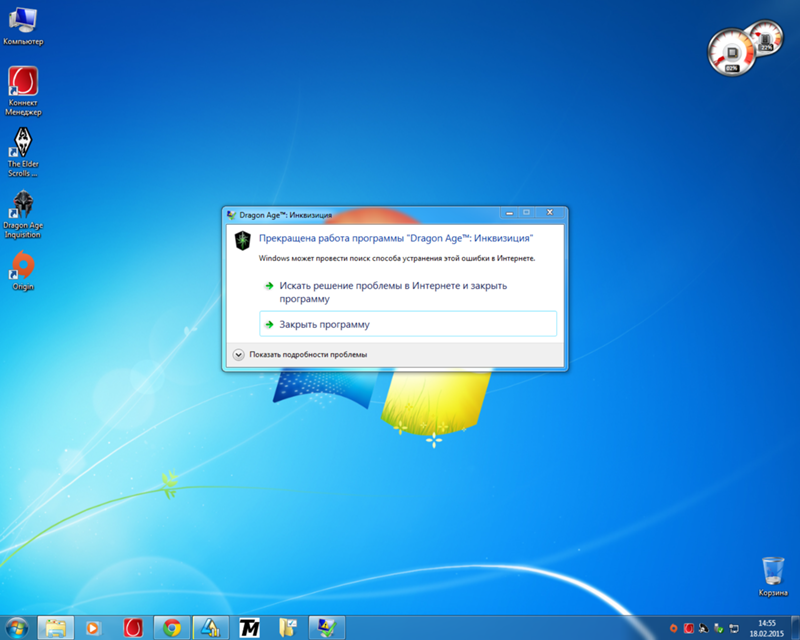800x640 pixels.
Task: Select The Elder Scrolls desktop shortcut
Action: (x=23, y=152)
